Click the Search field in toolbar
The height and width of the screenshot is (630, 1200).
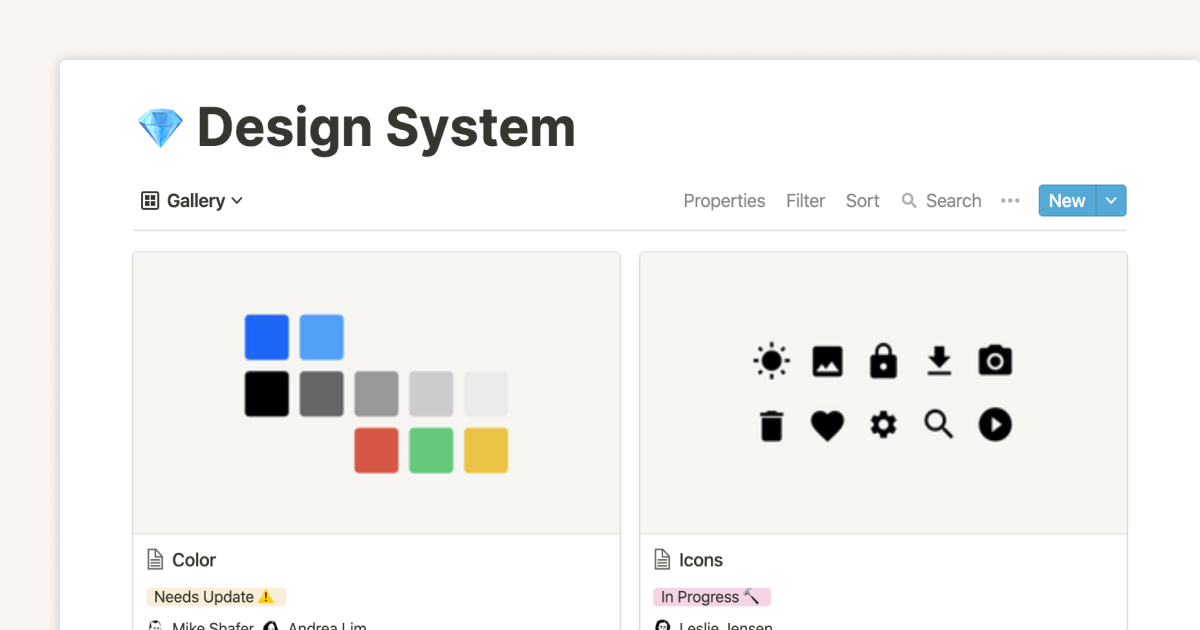[x=942, y=201]
